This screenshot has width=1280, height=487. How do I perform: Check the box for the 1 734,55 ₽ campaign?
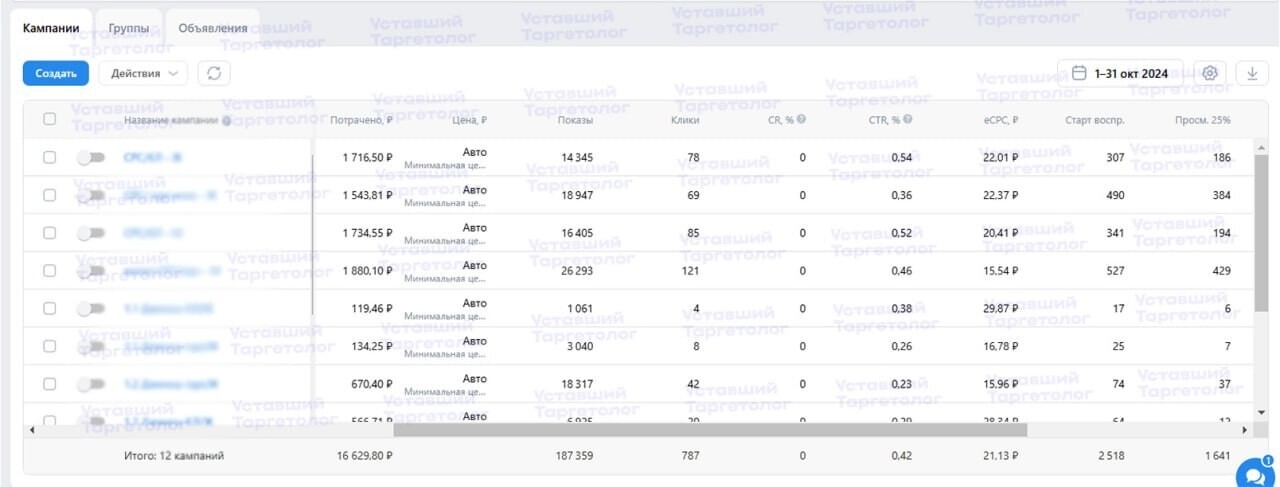50,233
